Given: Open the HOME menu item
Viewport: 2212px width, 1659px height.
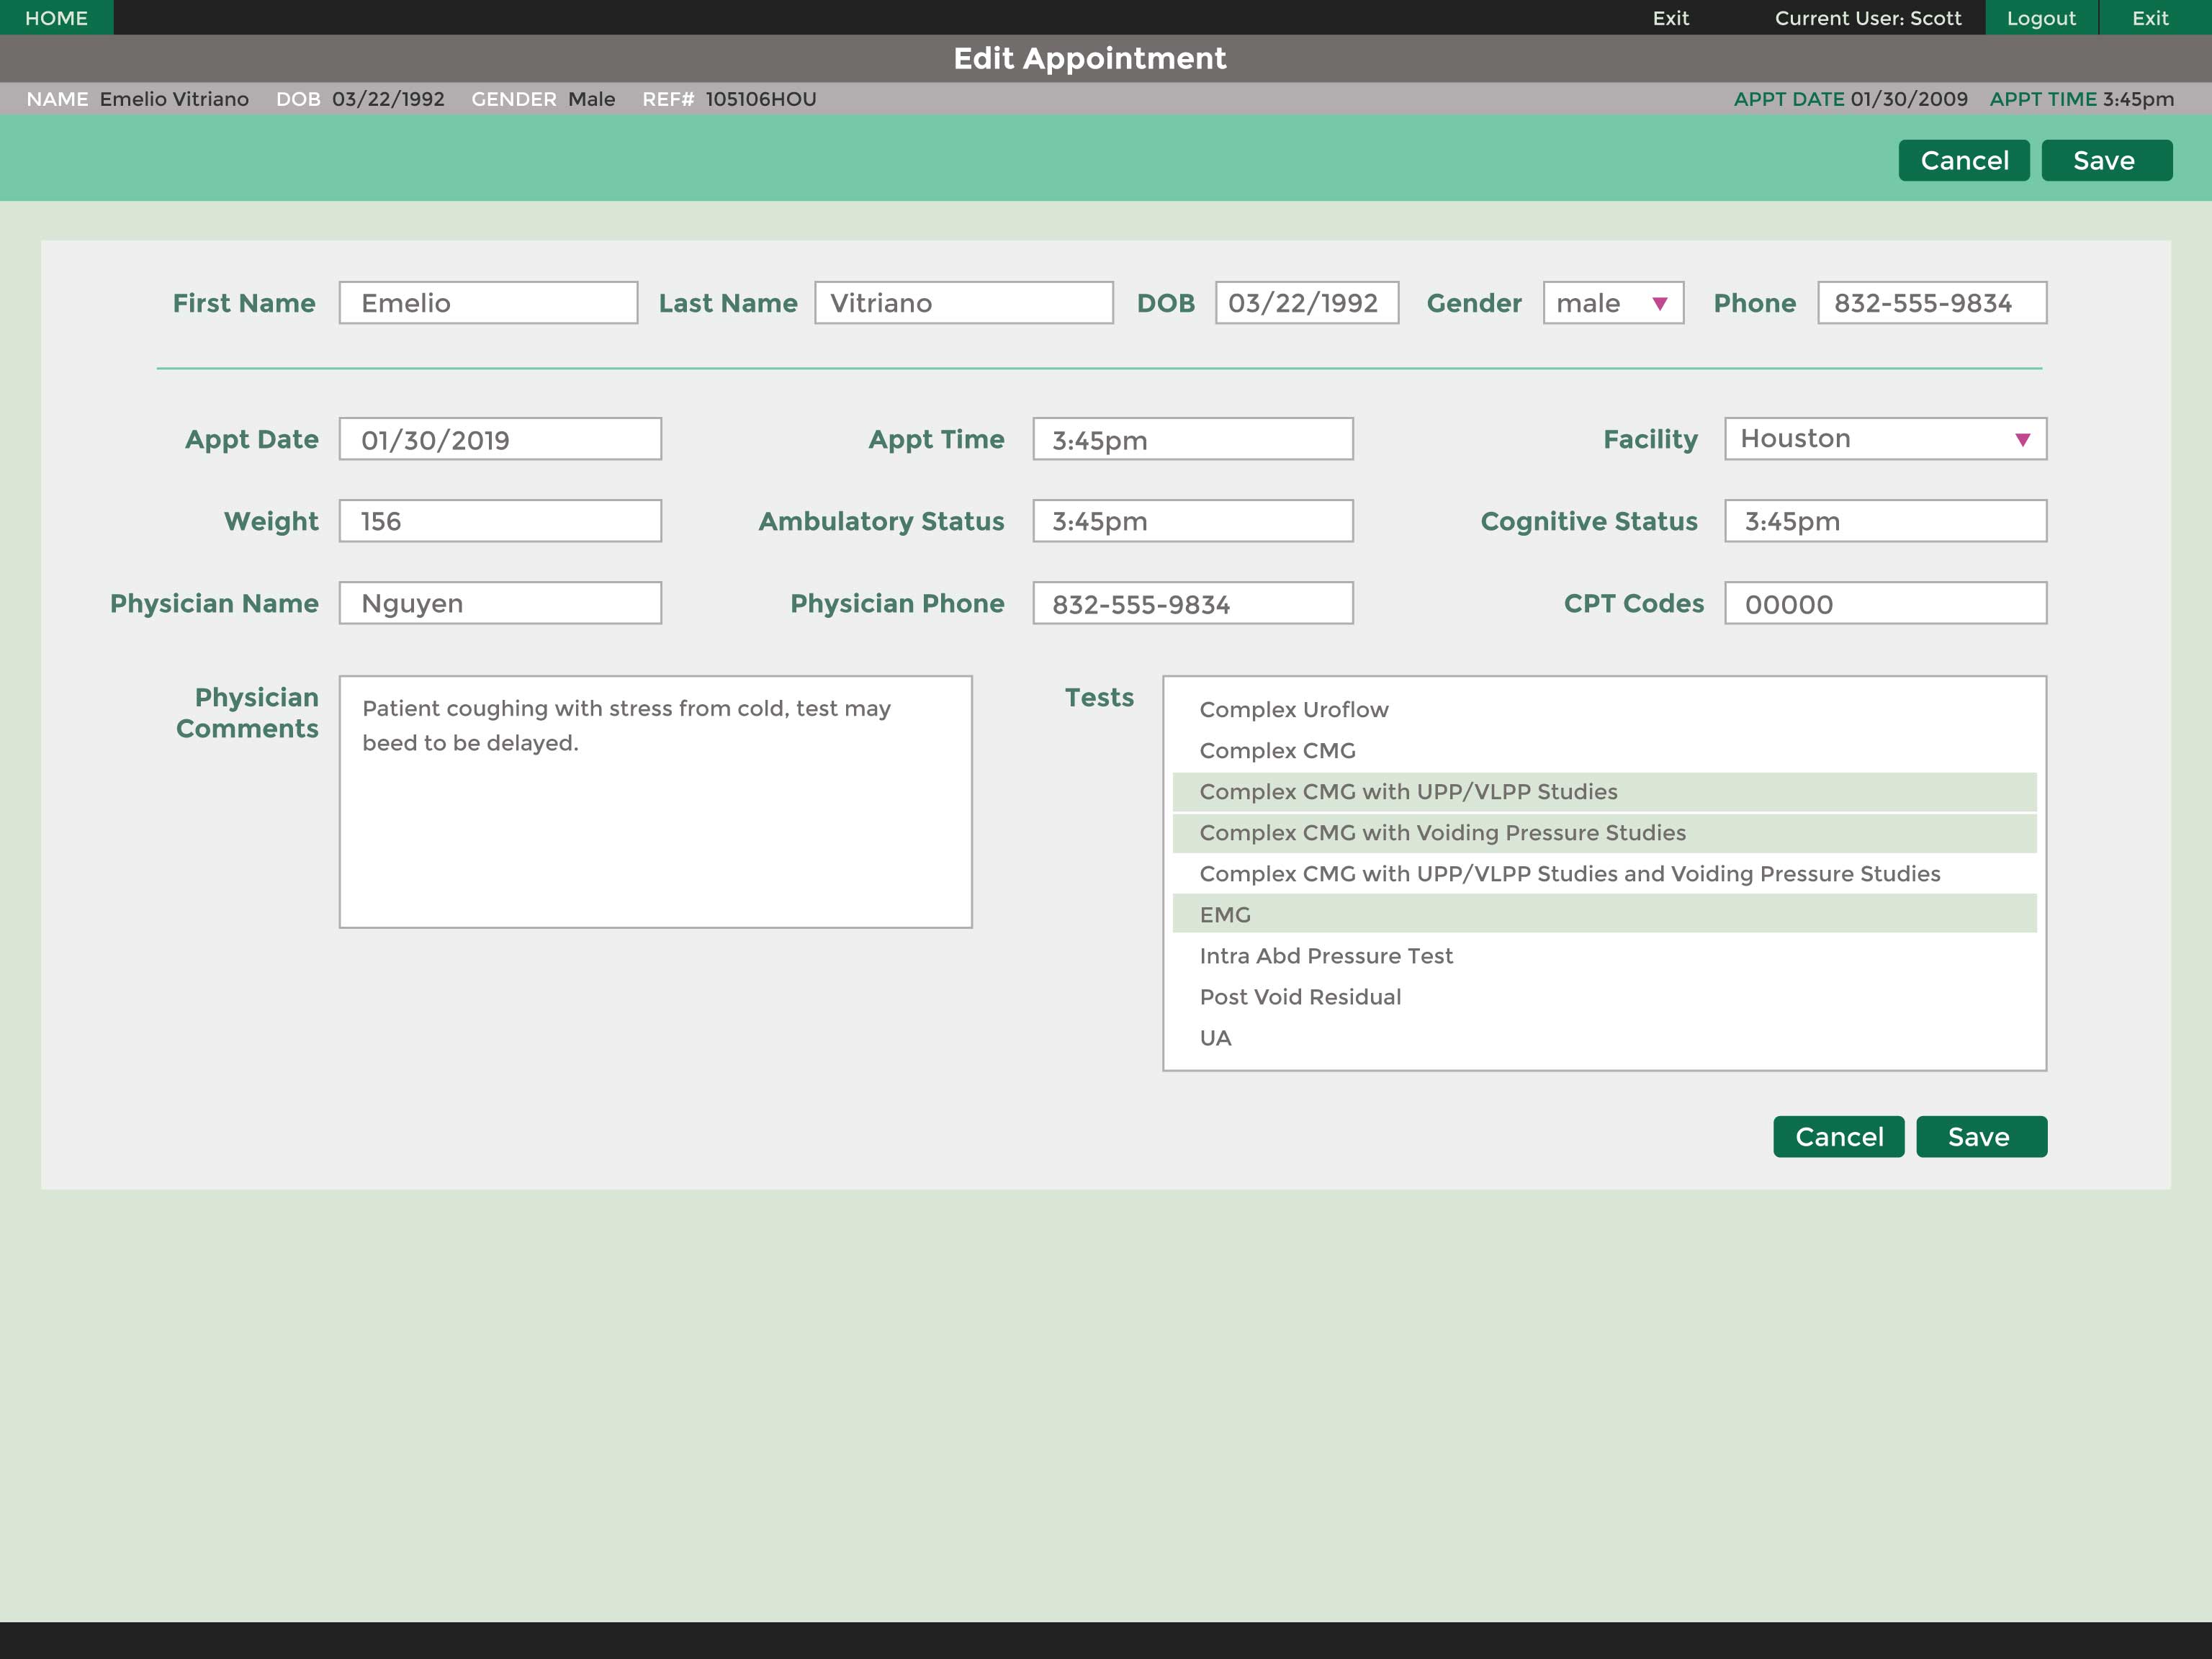Looking at the screenshot, I should pos(57,17).
